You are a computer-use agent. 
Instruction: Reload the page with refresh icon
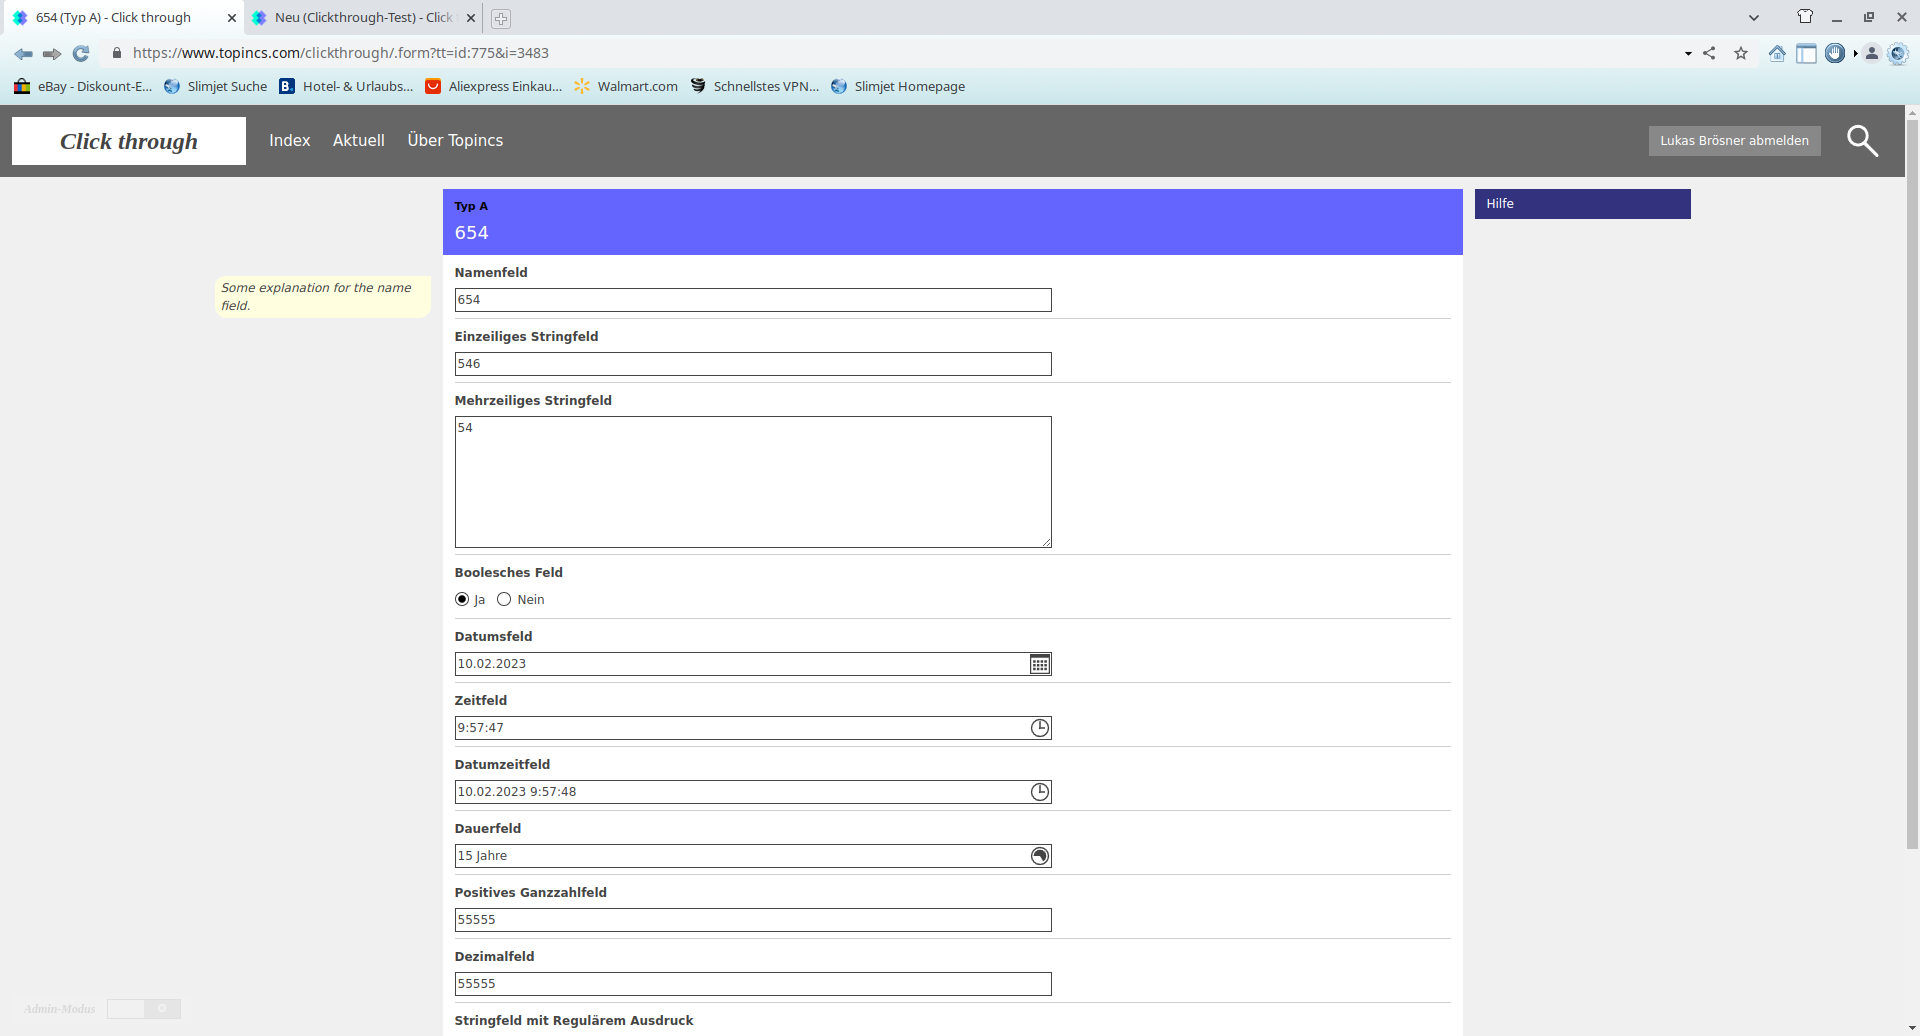[81, 53]
